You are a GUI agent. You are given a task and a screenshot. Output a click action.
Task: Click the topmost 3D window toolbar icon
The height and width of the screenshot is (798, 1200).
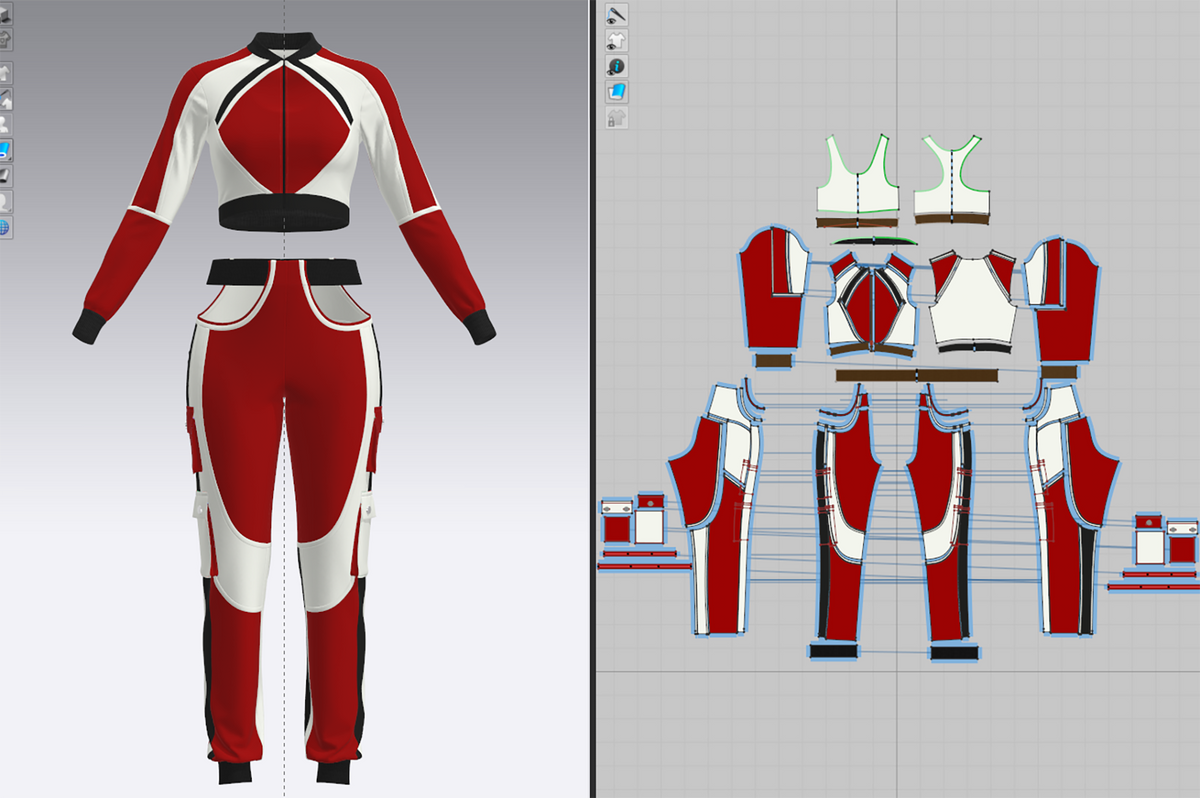(x=5, y=15)
